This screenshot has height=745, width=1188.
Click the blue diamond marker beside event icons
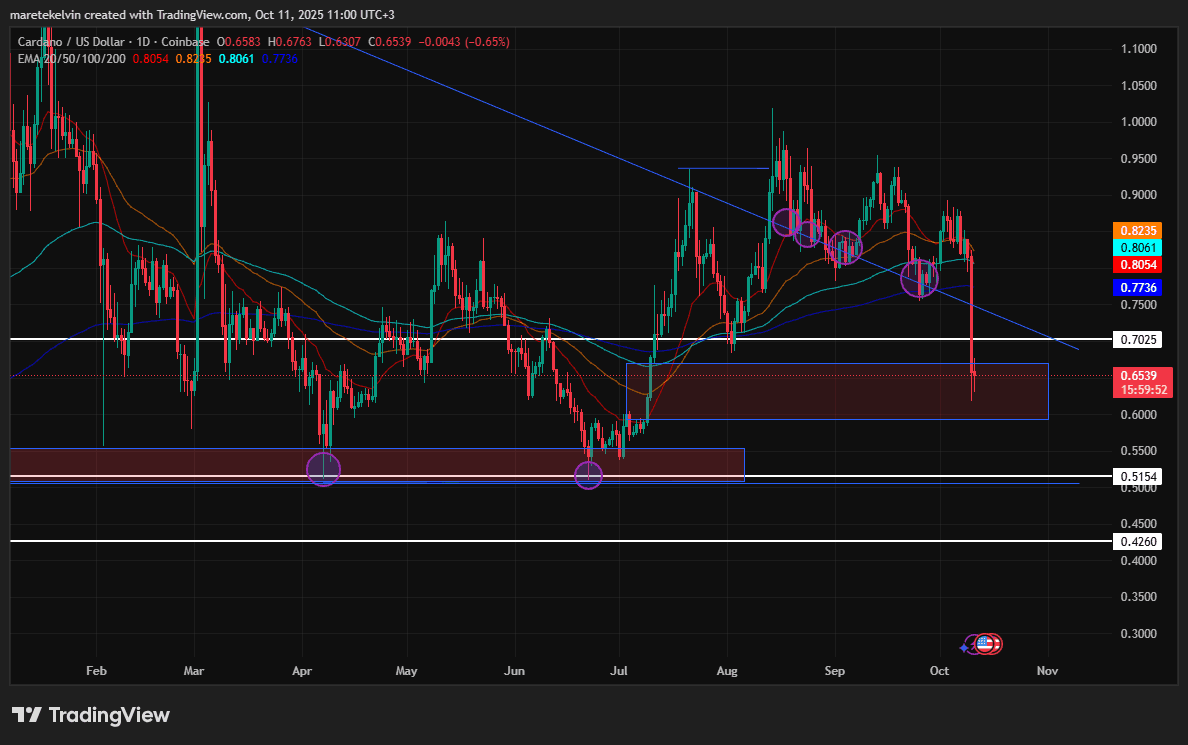tap(964, 648)
